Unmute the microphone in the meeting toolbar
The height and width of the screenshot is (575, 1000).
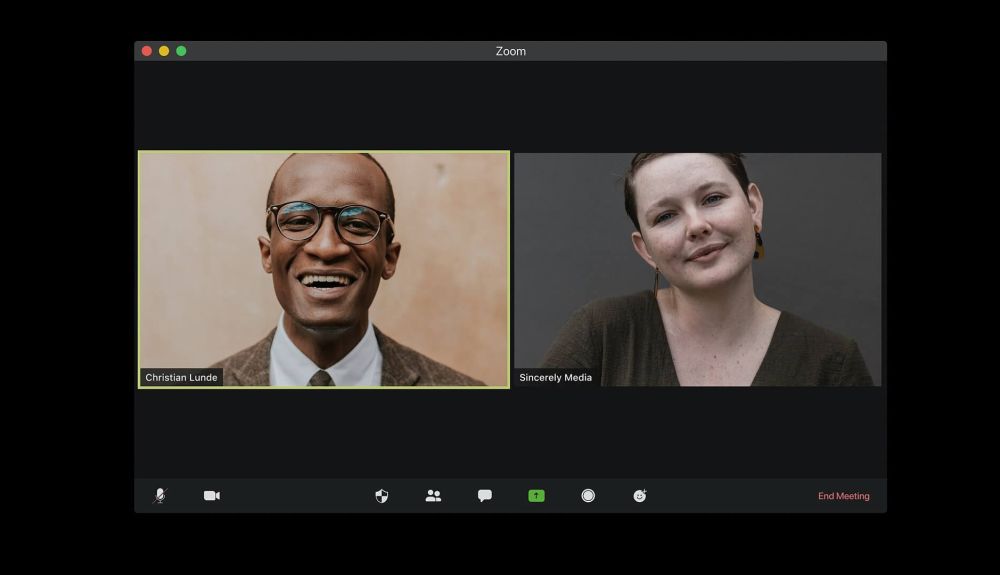click(160, 495)
